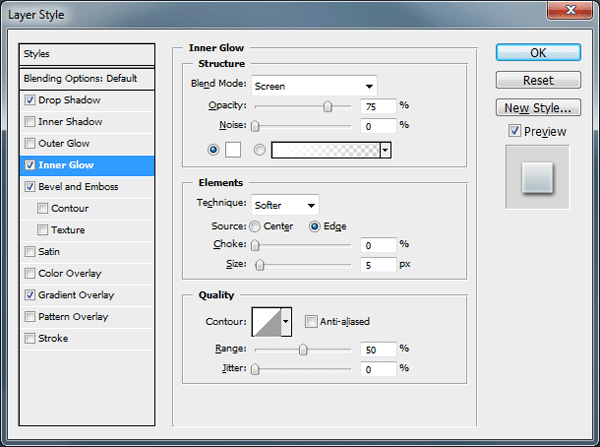Confirm with the OK button
600x447 pixels.
(538, 52)
